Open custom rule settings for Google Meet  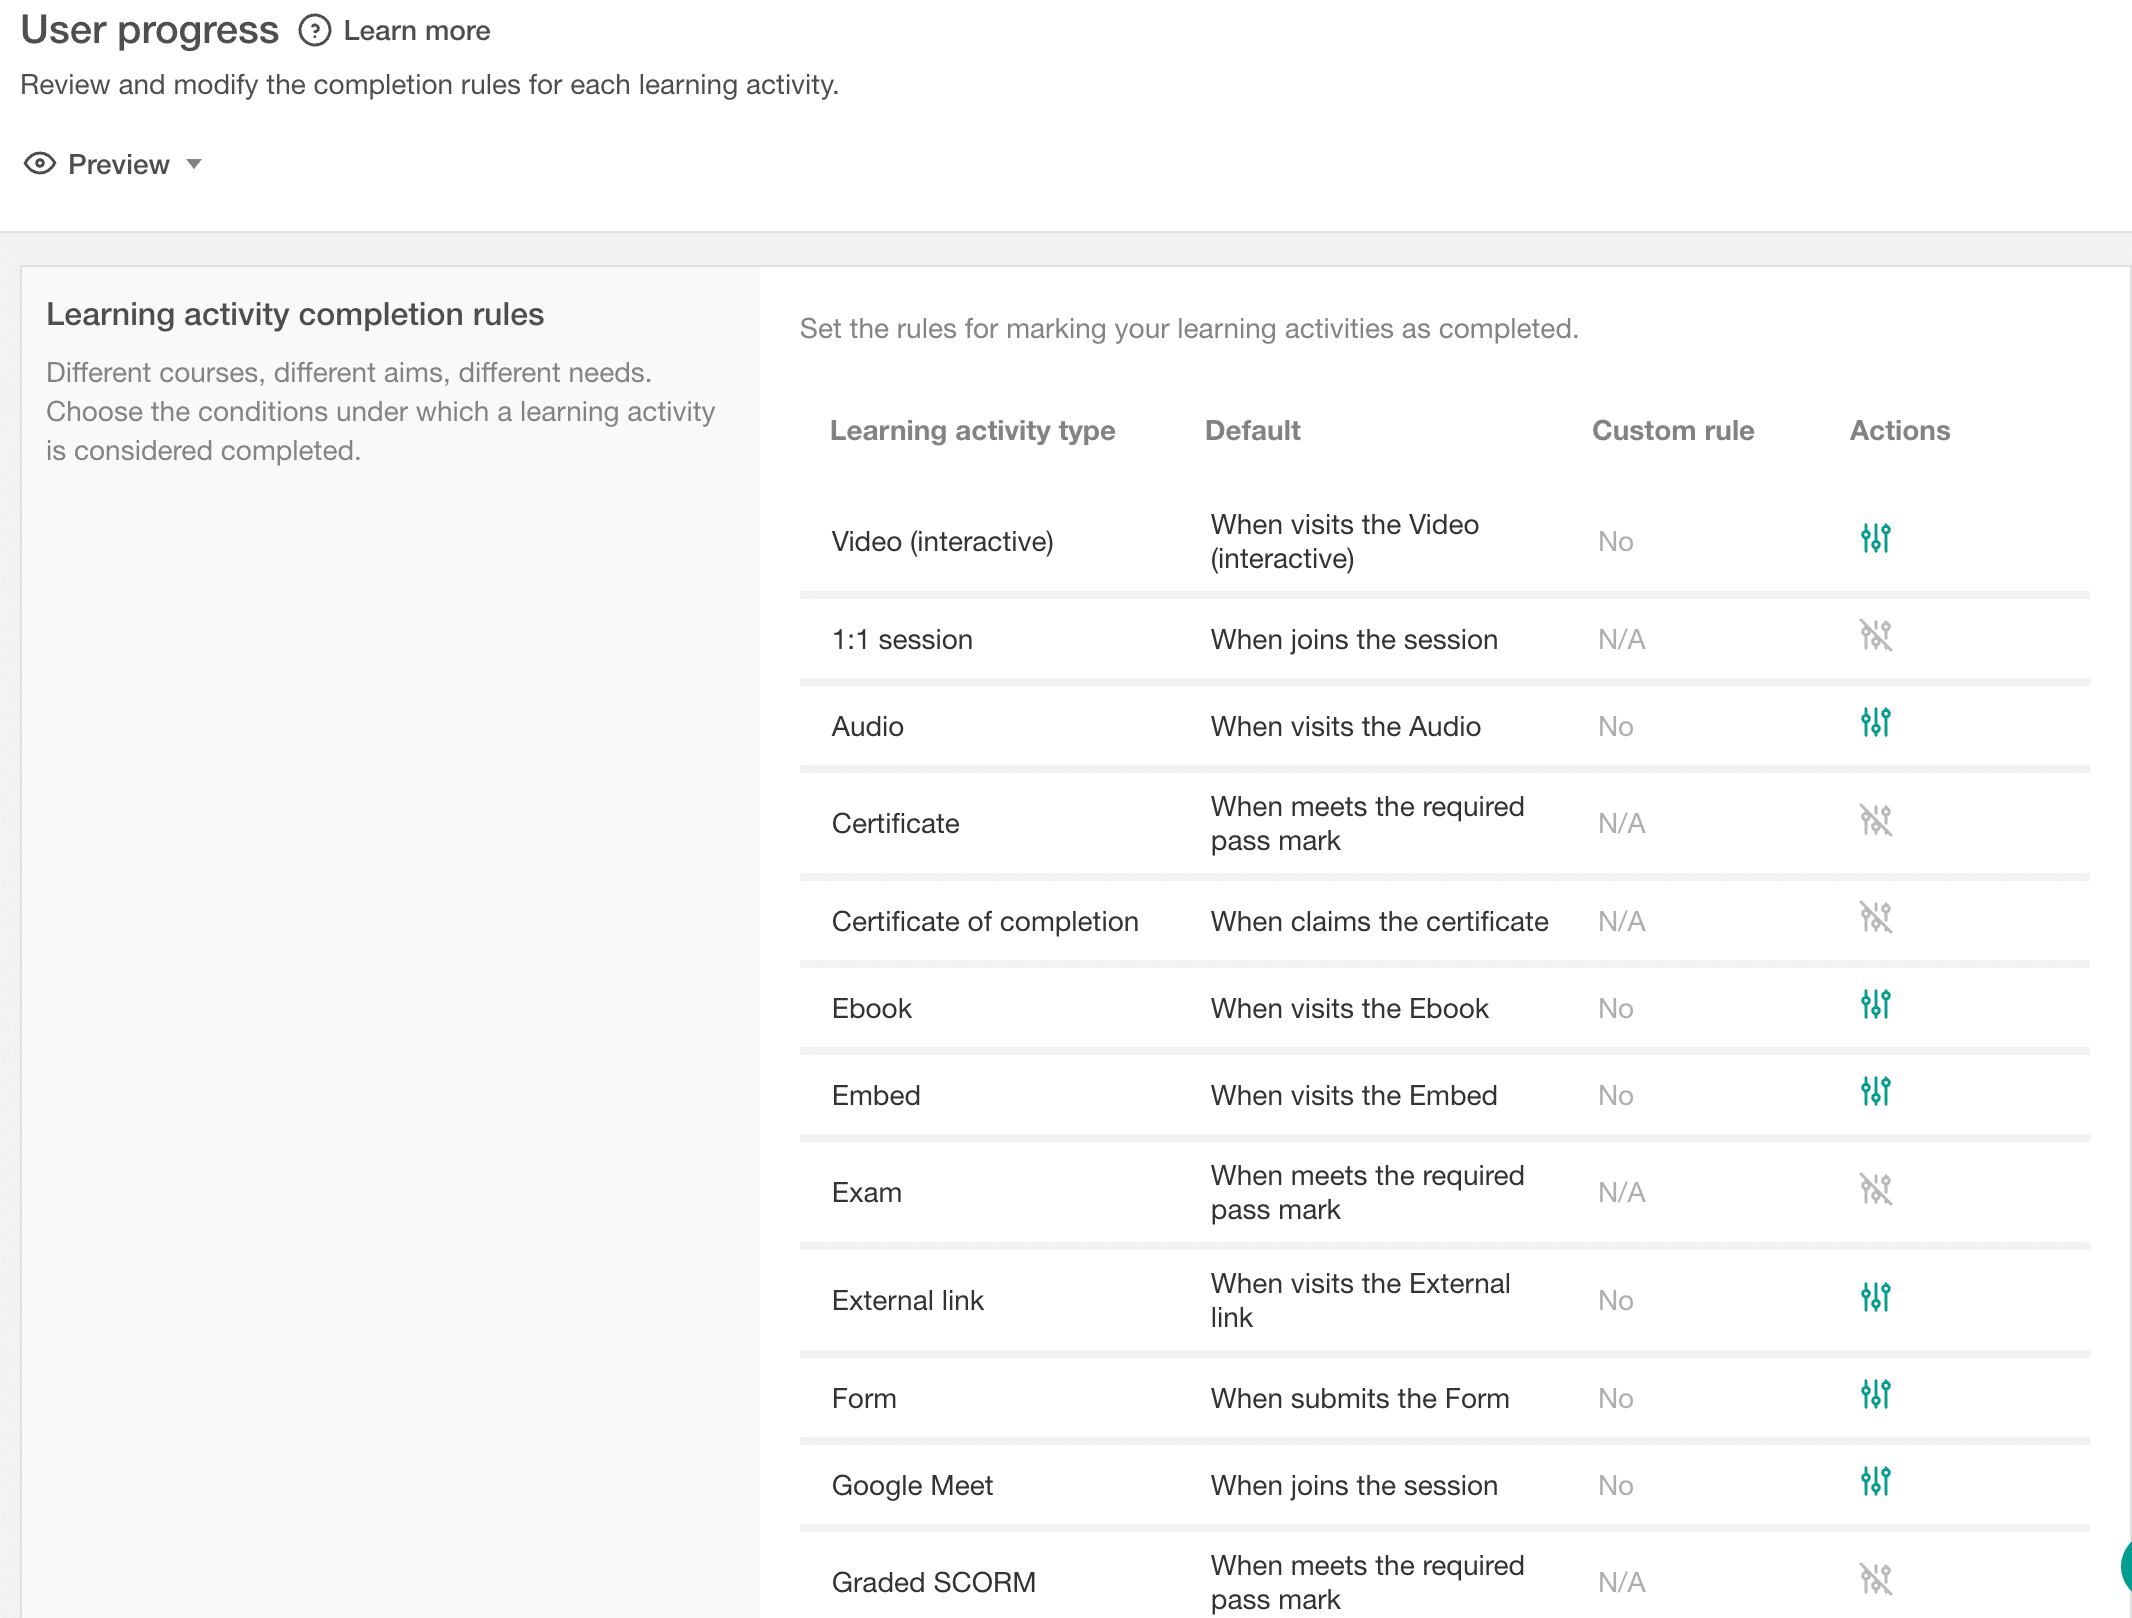[x=1875, y=1481]
